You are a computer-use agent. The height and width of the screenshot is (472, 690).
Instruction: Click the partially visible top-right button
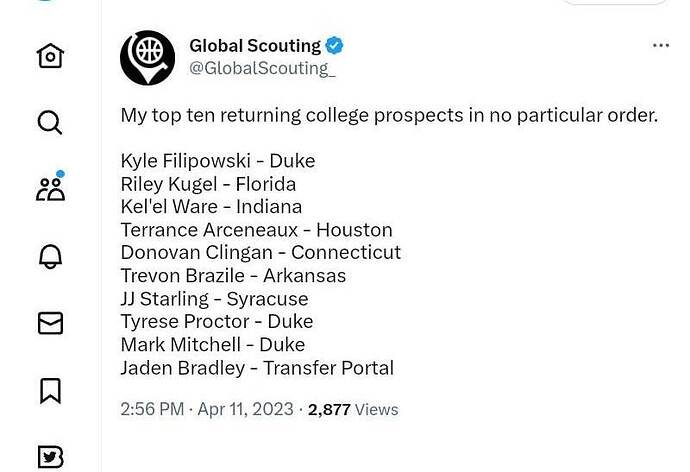[x=615, y=2]
